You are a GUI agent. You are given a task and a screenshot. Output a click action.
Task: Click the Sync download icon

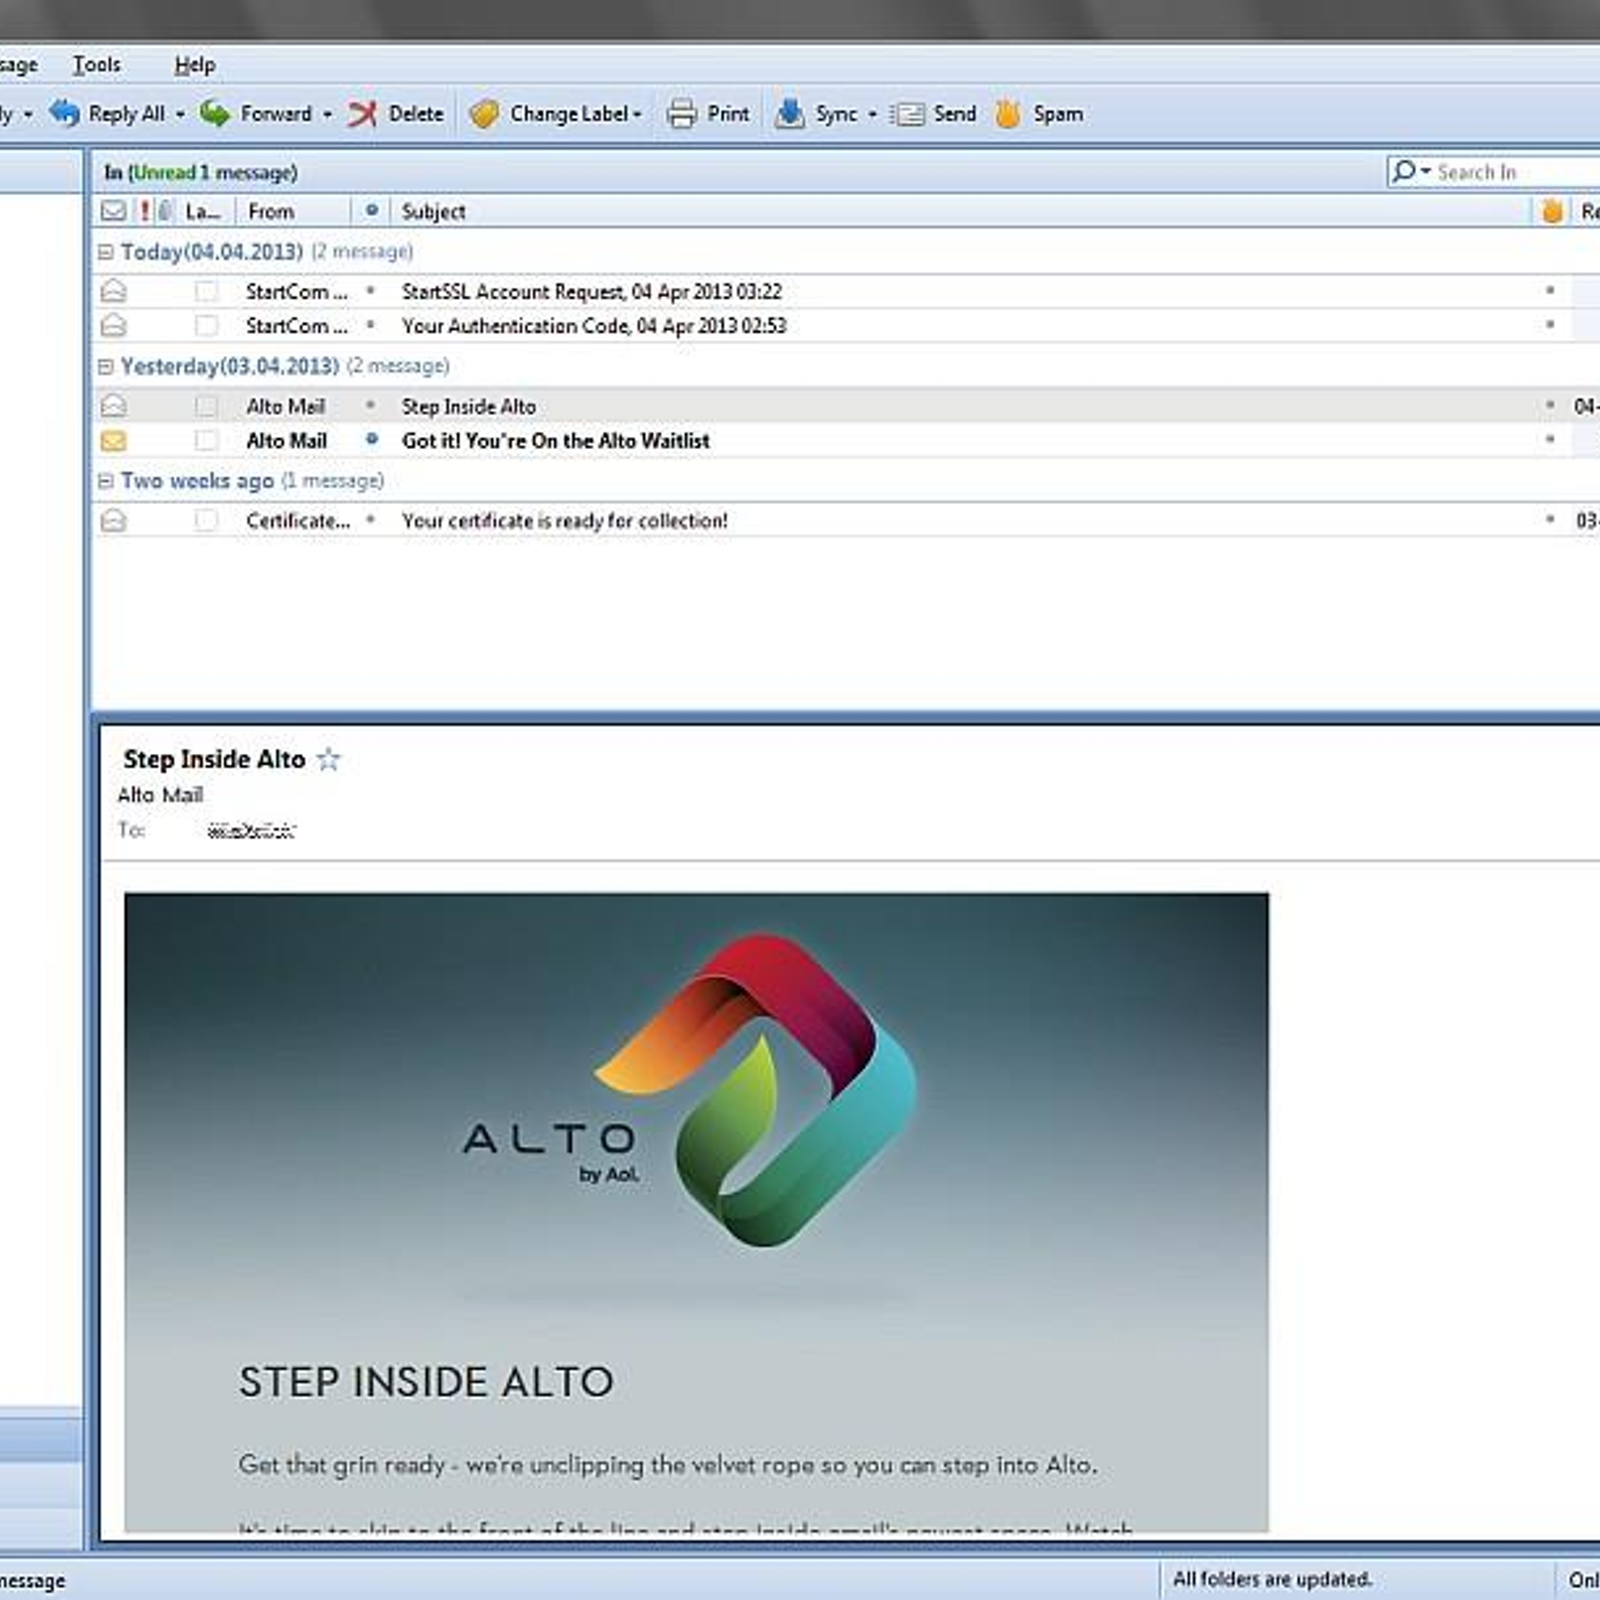point(789,114)
